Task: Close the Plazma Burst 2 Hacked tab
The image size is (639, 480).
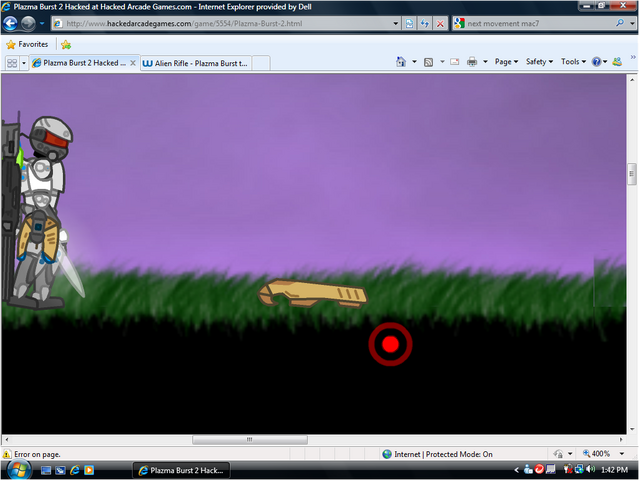Action: coord(133,63)
